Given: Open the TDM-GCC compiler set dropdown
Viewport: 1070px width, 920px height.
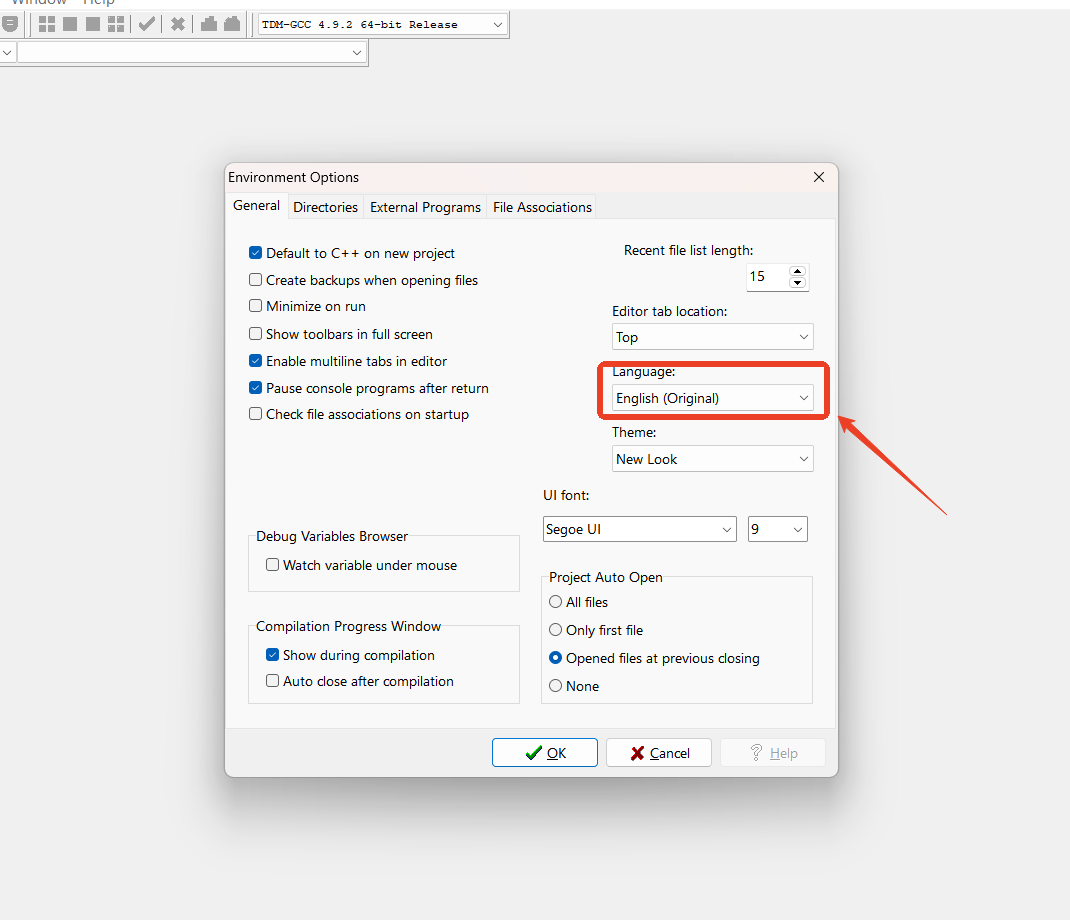Looking at the screenshot, I should point(383,25).
